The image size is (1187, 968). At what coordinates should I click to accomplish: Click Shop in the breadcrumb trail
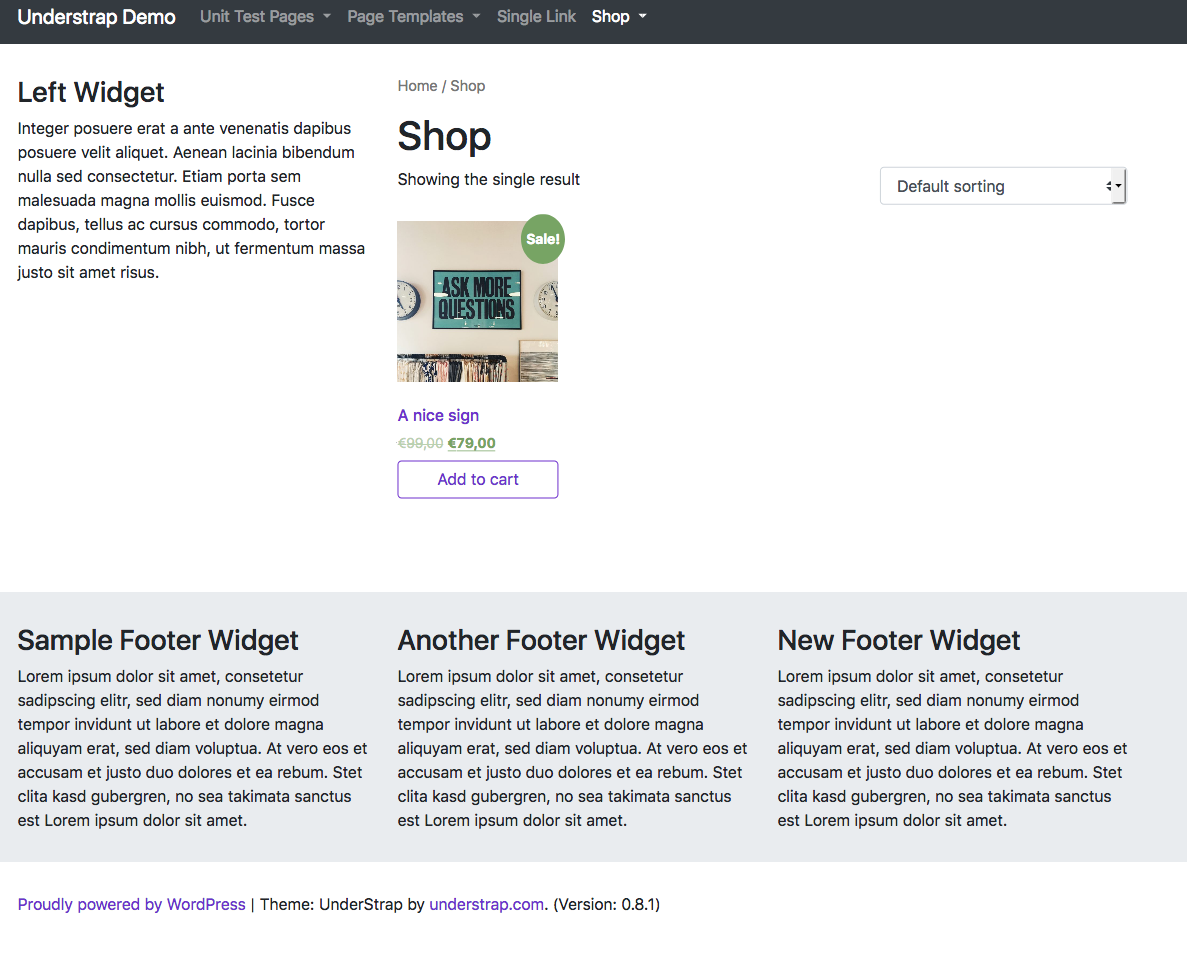point(467,86)
